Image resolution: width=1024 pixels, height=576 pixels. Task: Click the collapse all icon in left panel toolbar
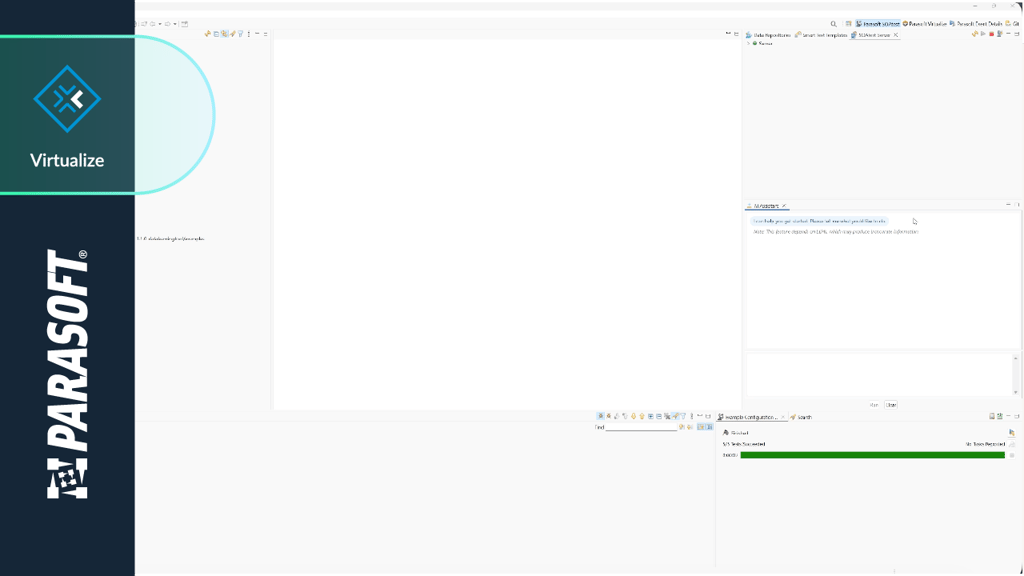[x=216, y=34]
